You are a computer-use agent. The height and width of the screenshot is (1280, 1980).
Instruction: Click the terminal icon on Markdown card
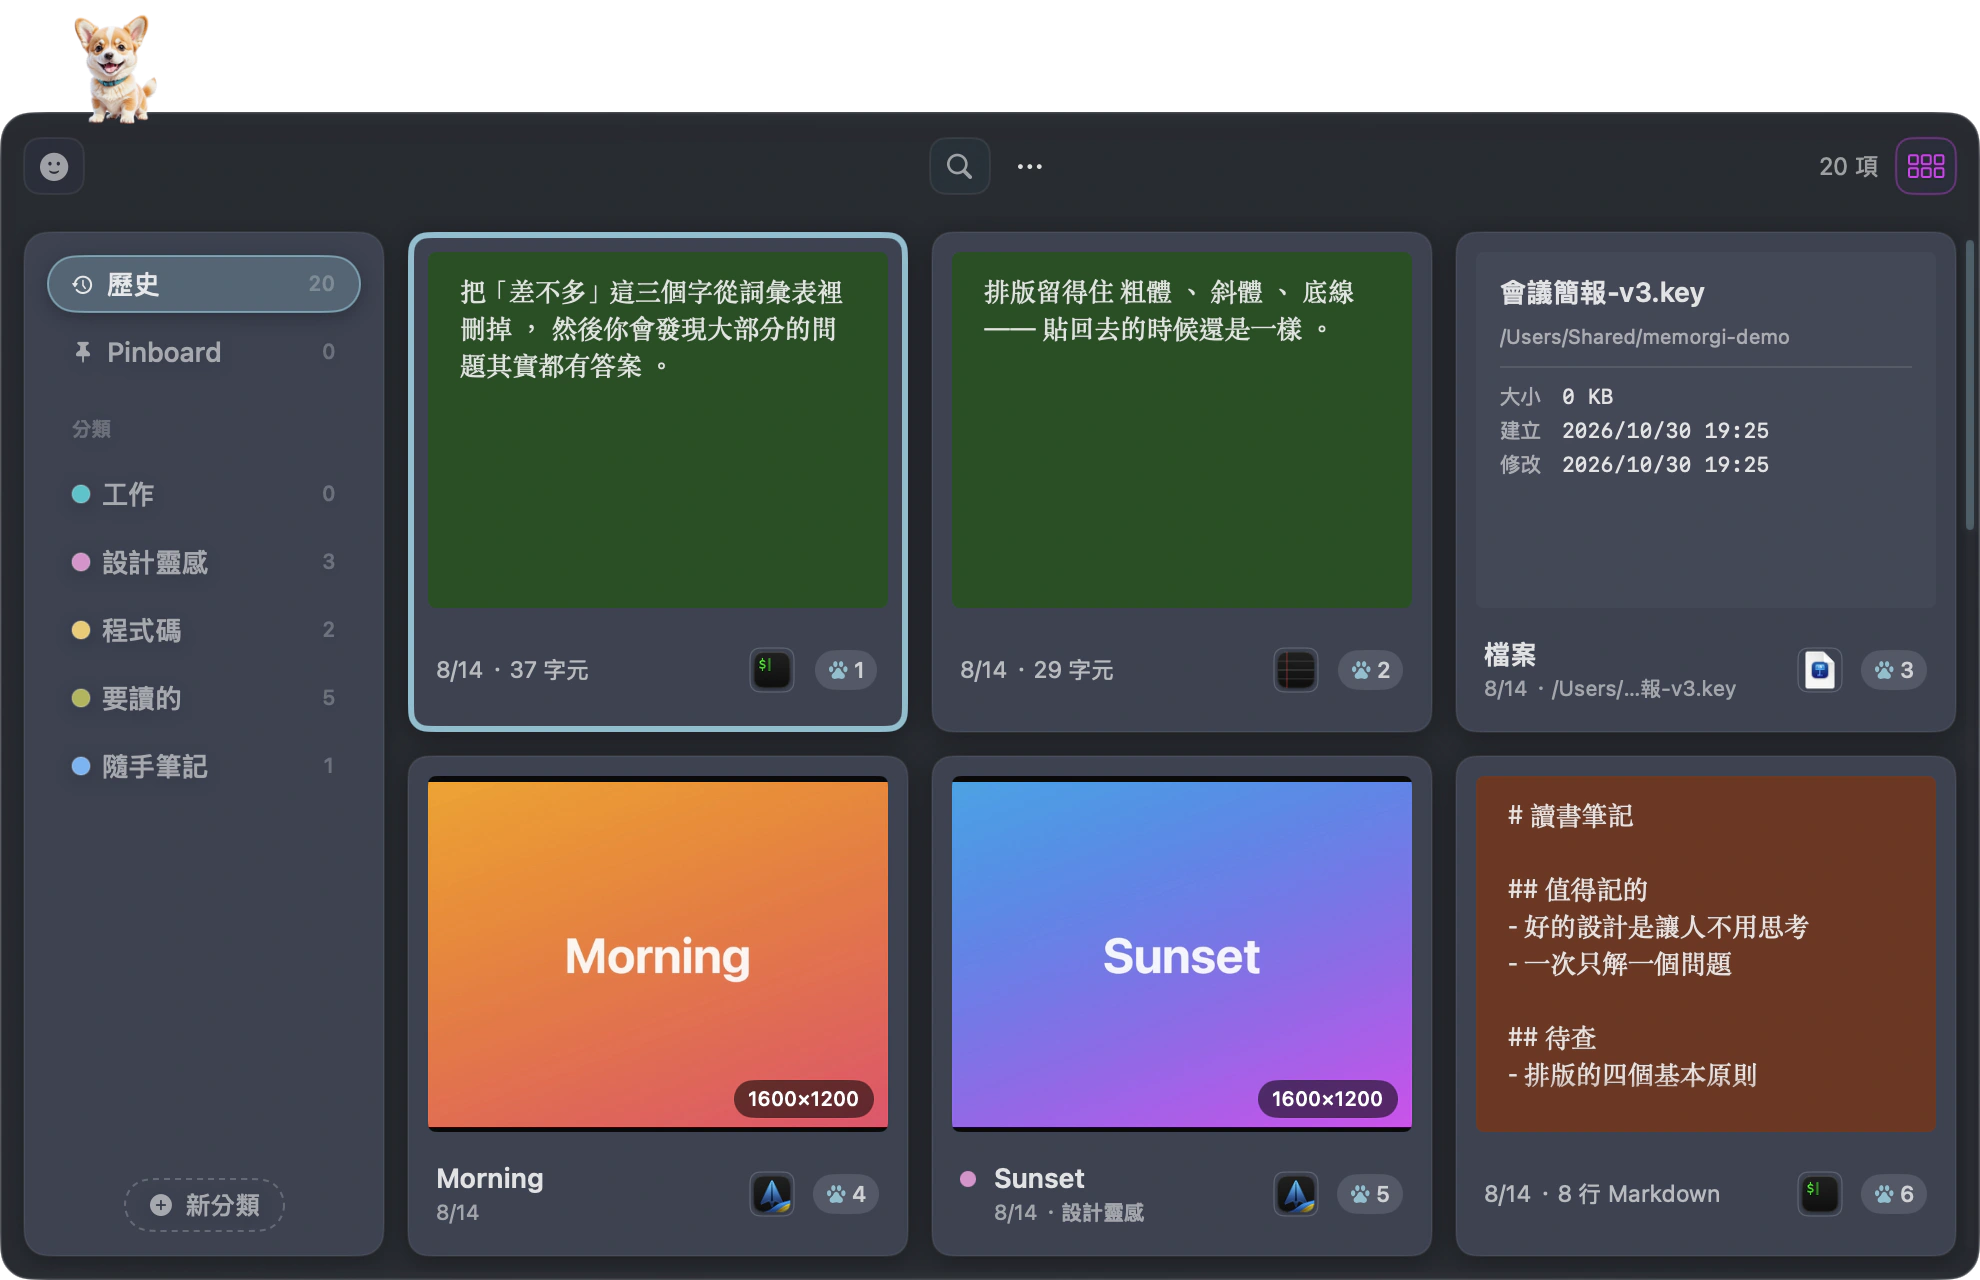[x=1819, y=1194]
